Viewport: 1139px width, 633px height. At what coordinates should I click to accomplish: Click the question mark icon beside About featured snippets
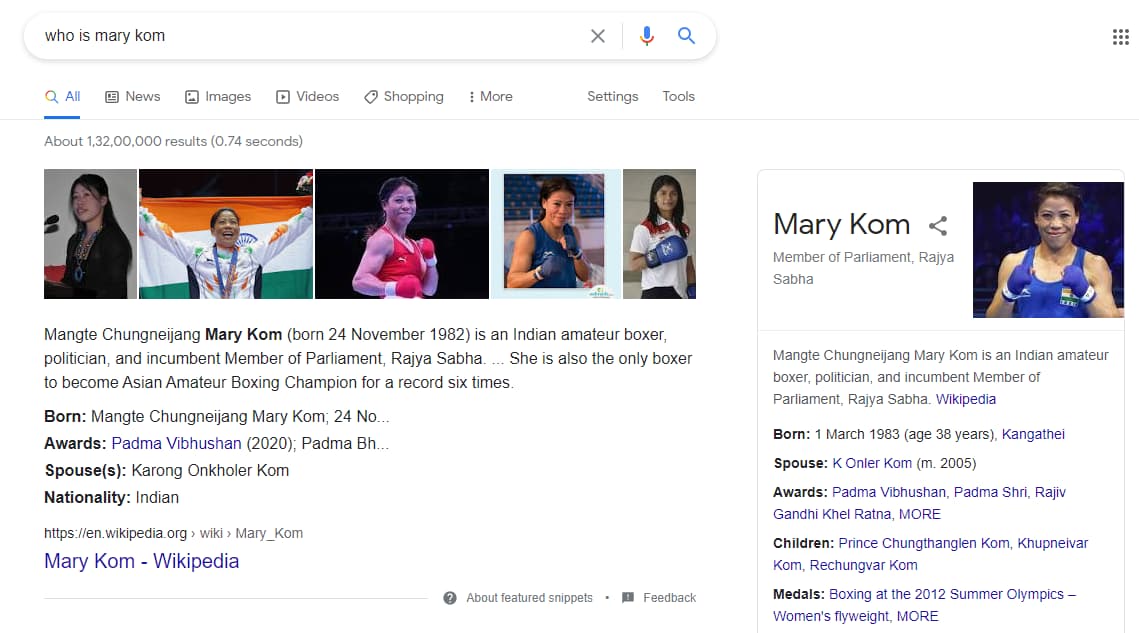coord(450,597)
